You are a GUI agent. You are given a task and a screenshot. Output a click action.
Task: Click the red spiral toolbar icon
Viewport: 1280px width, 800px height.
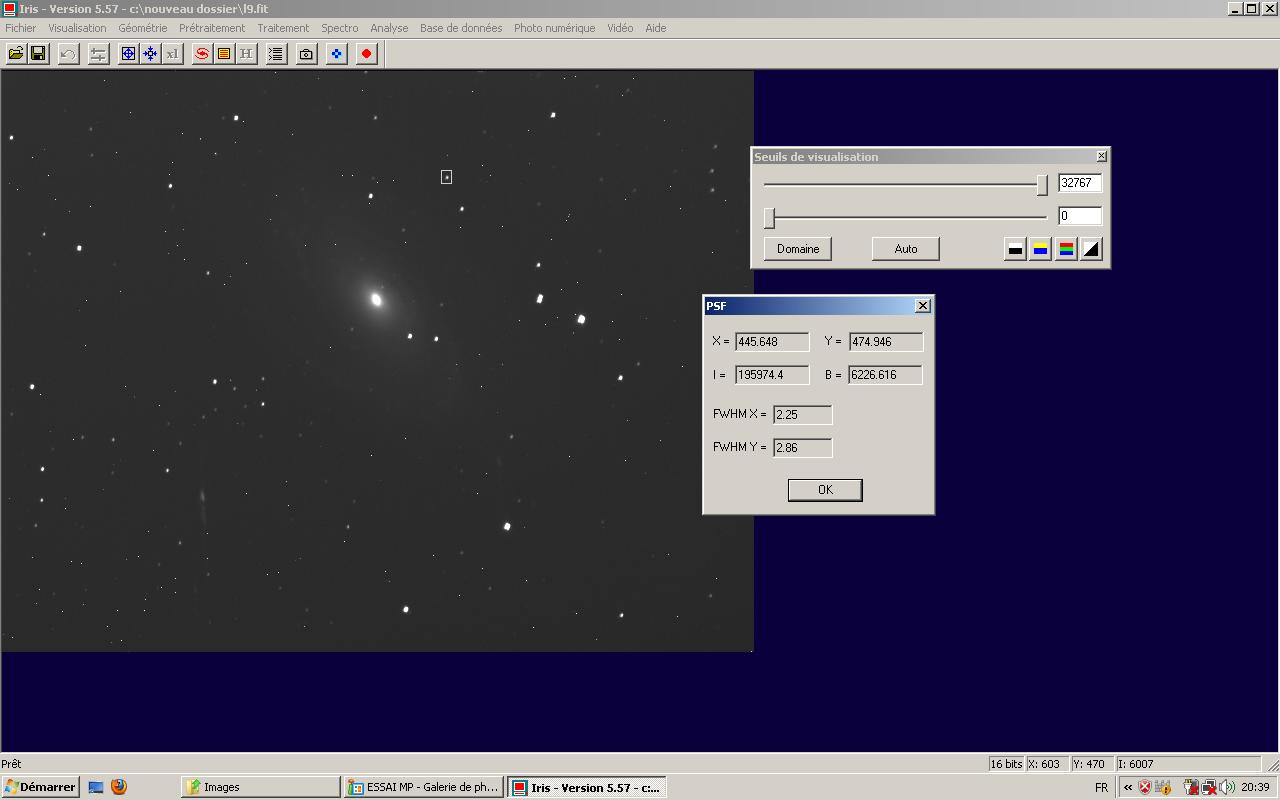[202, 54]
